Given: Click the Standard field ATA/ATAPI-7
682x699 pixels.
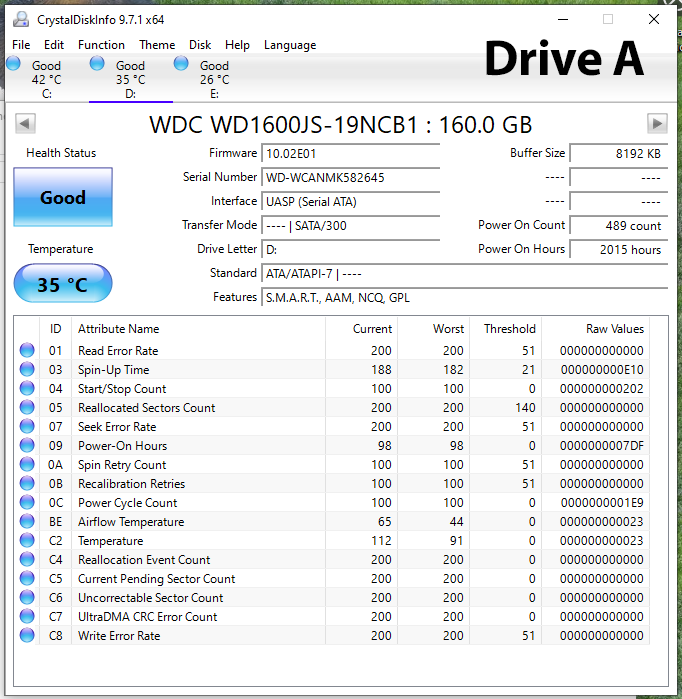Looking at the screenshot, I should pyautogui.click(x=464, y=274).
